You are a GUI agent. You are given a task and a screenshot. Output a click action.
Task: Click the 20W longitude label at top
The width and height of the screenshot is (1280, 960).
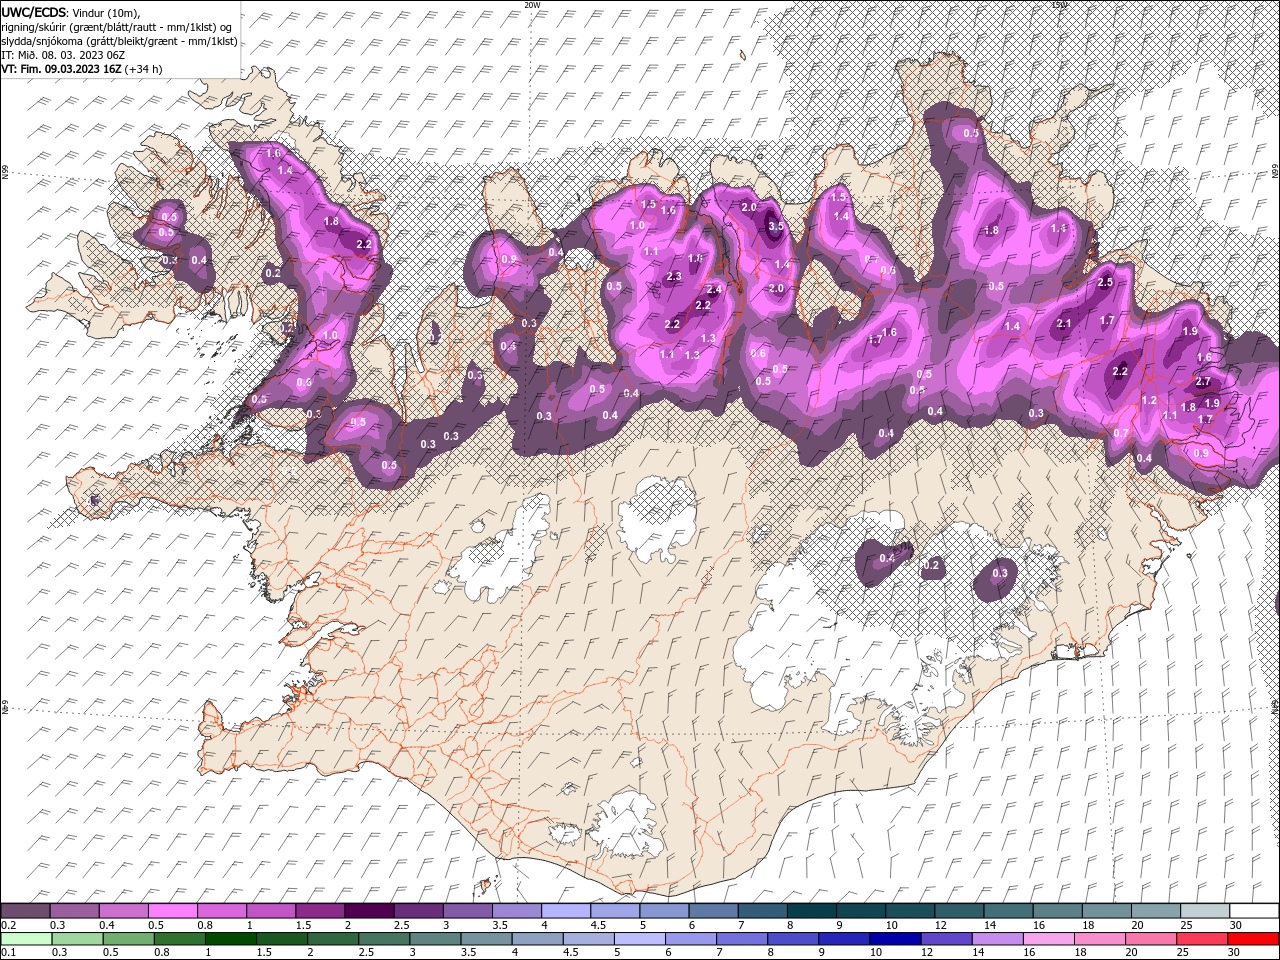(532, 5)
